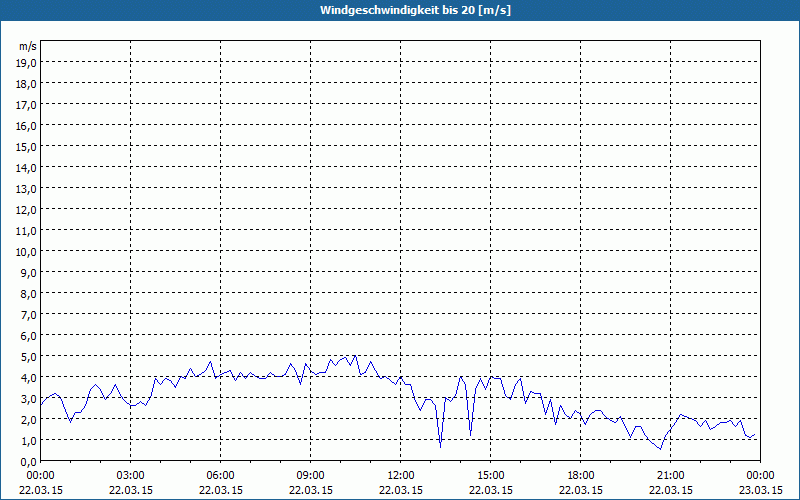
Task: Select the 7,0 y-axis label
Action: click(28, 315)
